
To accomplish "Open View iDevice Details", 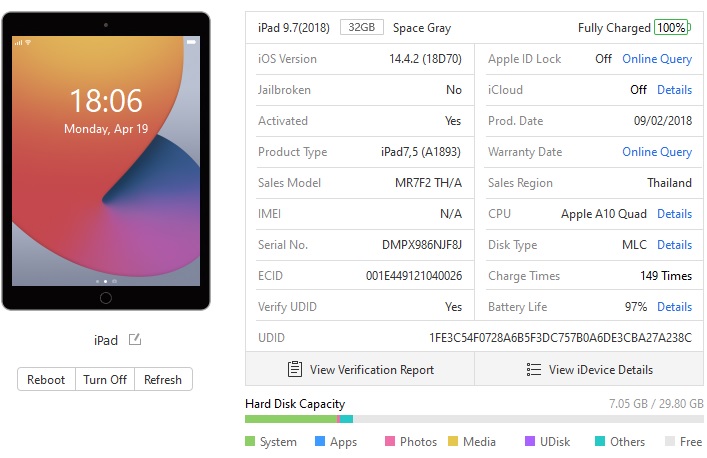I will point(589,369).
